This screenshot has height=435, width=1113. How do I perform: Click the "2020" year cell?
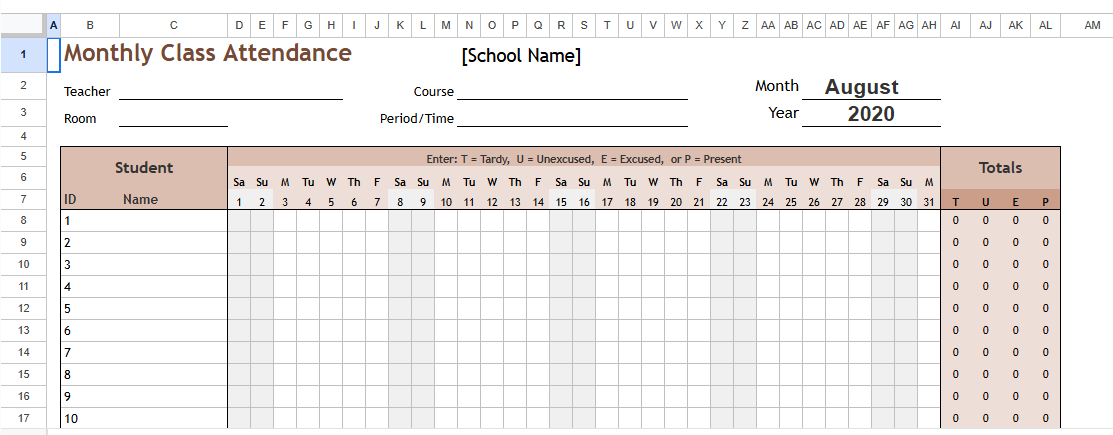coord(871,114)
